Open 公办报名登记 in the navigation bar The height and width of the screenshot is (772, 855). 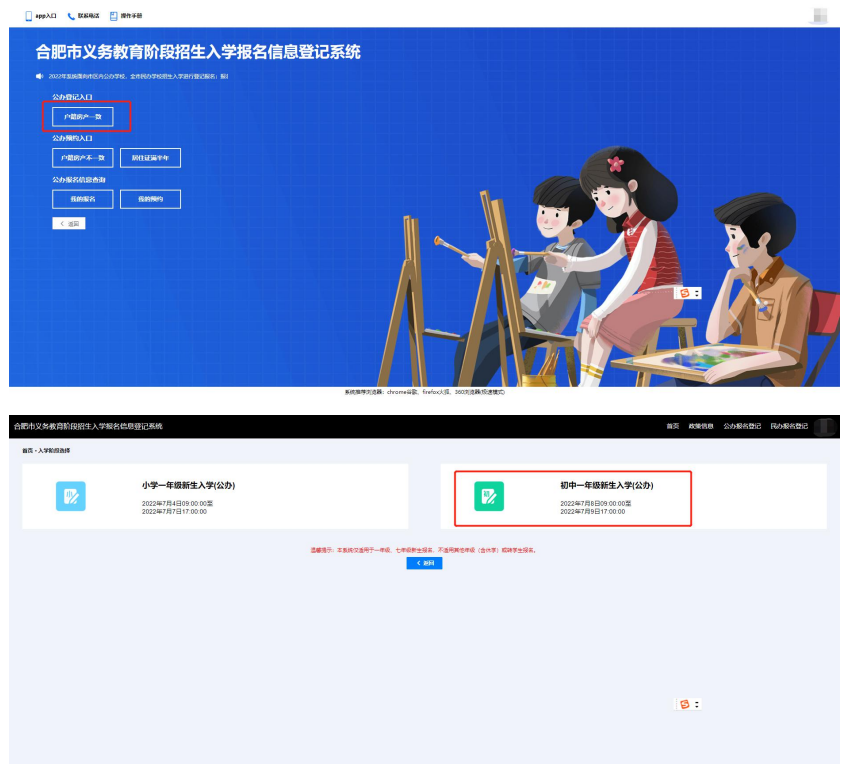[x=742, y=427]
